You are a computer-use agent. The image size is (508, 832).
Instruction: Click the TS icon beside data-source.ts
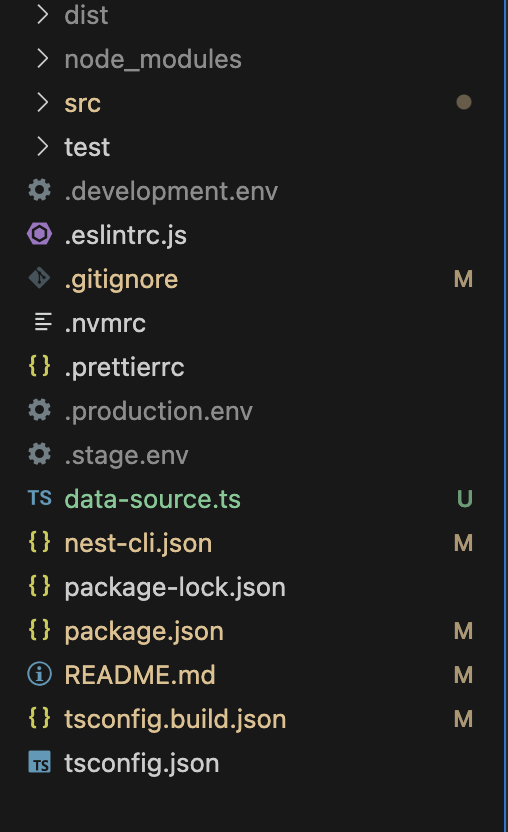(x=39, y=498)
